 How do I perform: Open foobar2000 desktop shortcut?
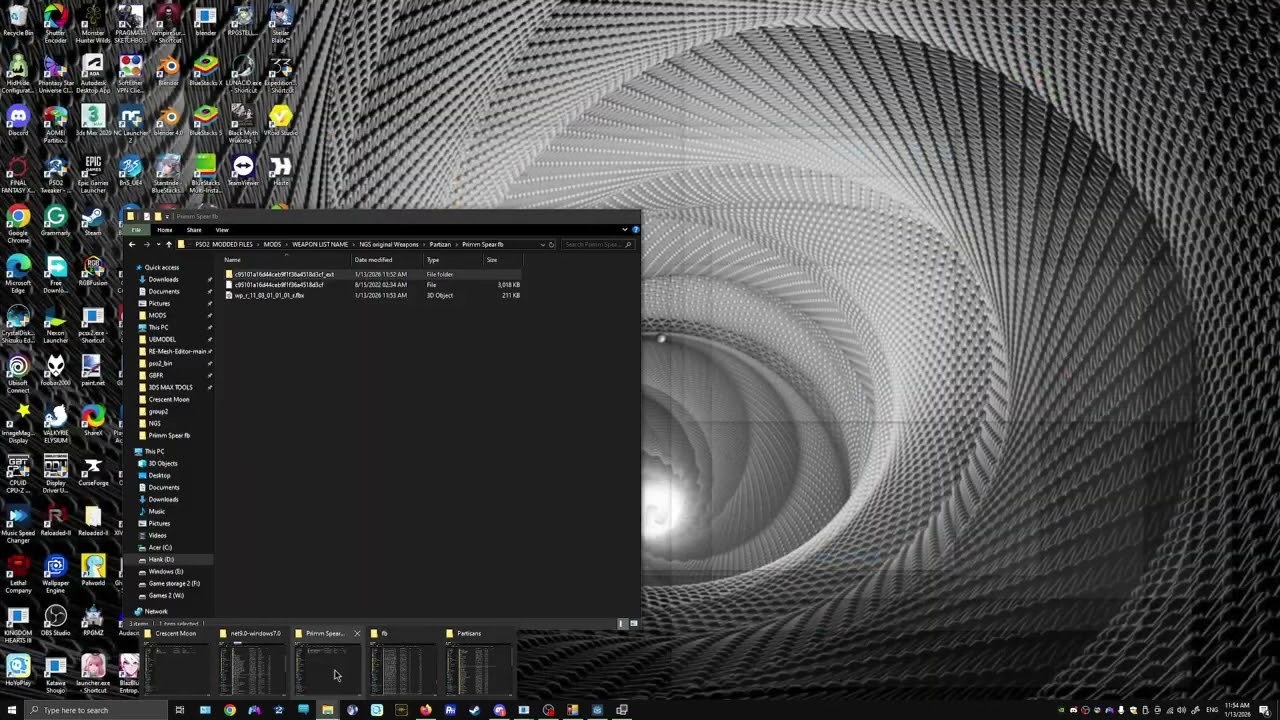(56, 371)
